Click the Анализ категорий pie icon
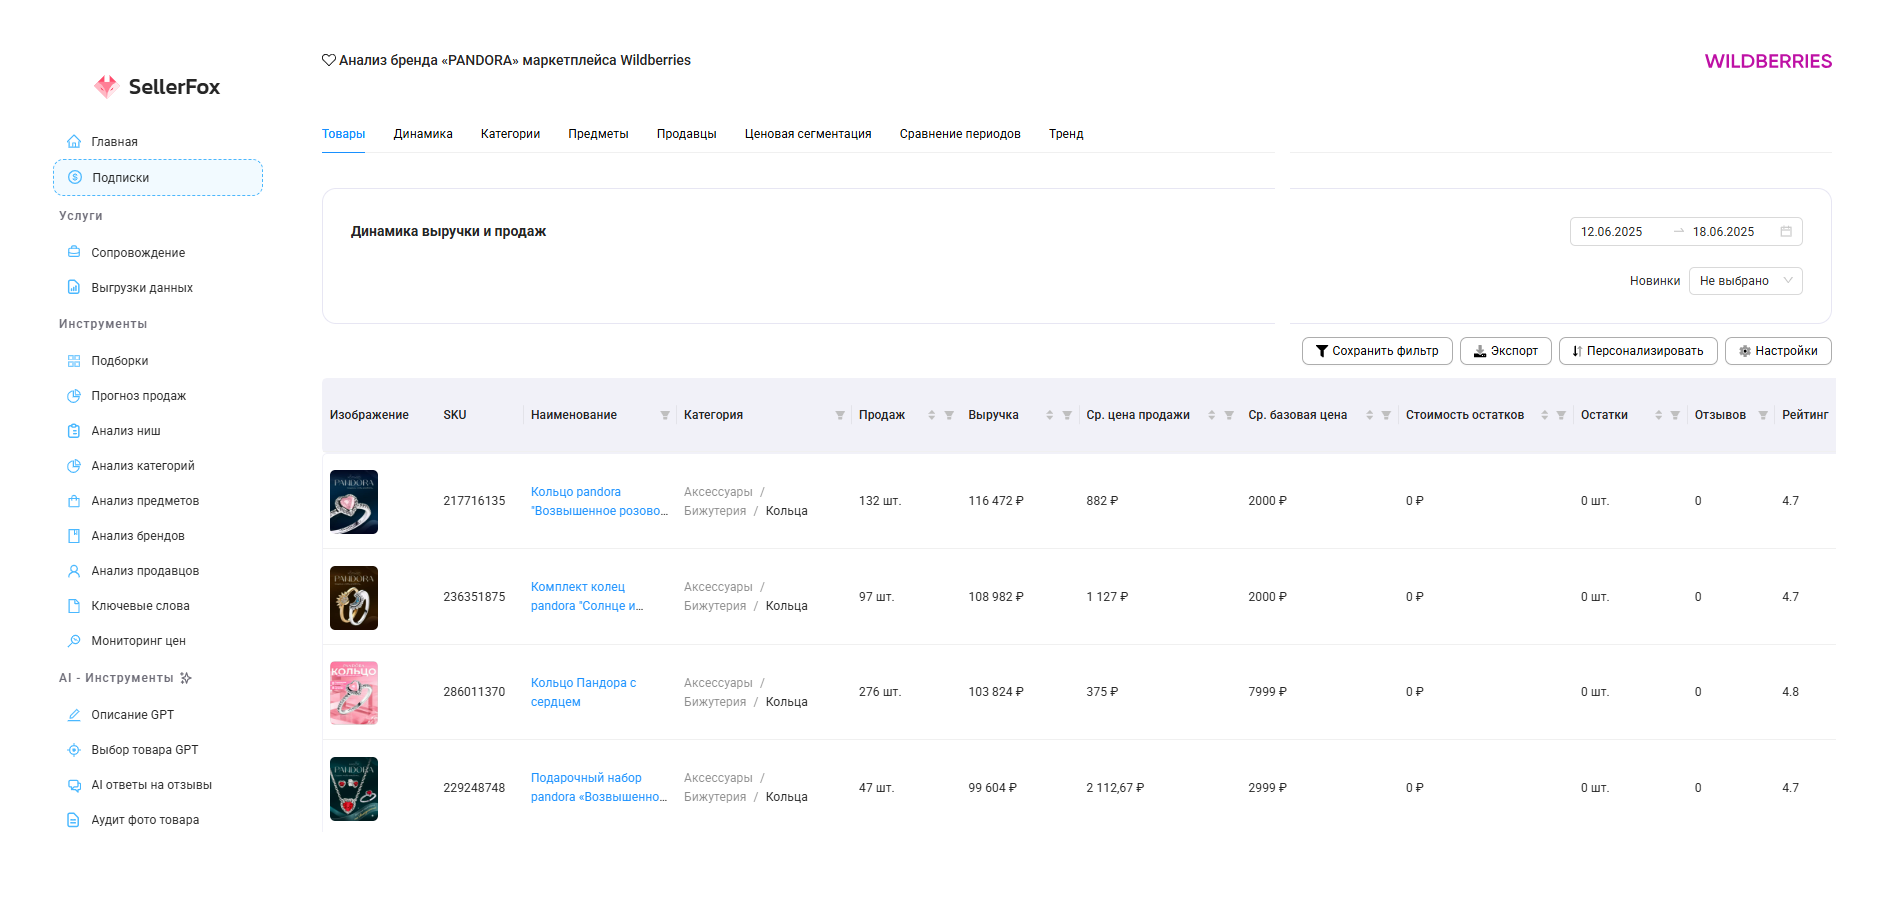Screen dimensions: 1886x904 [x=74, y=466]
